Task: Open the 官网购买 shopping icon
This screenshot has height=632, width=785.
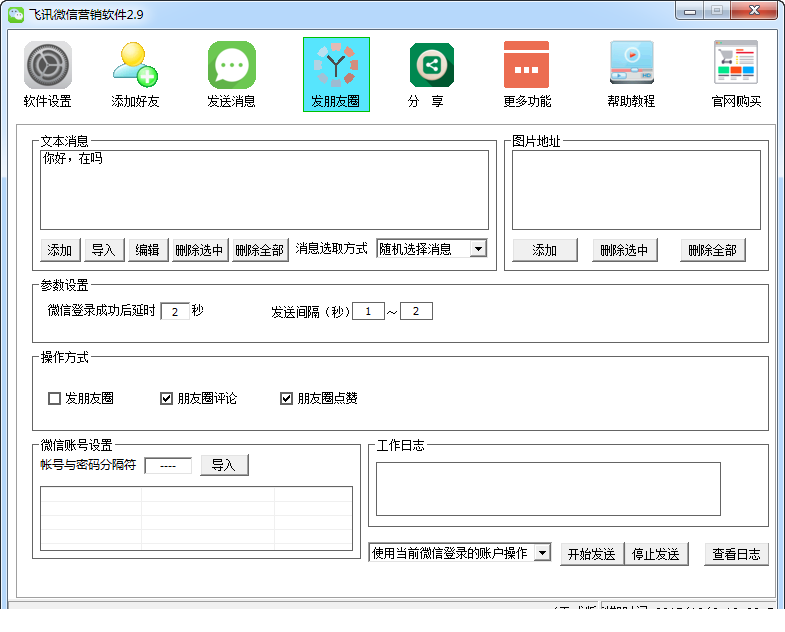Action: [736, 63]
